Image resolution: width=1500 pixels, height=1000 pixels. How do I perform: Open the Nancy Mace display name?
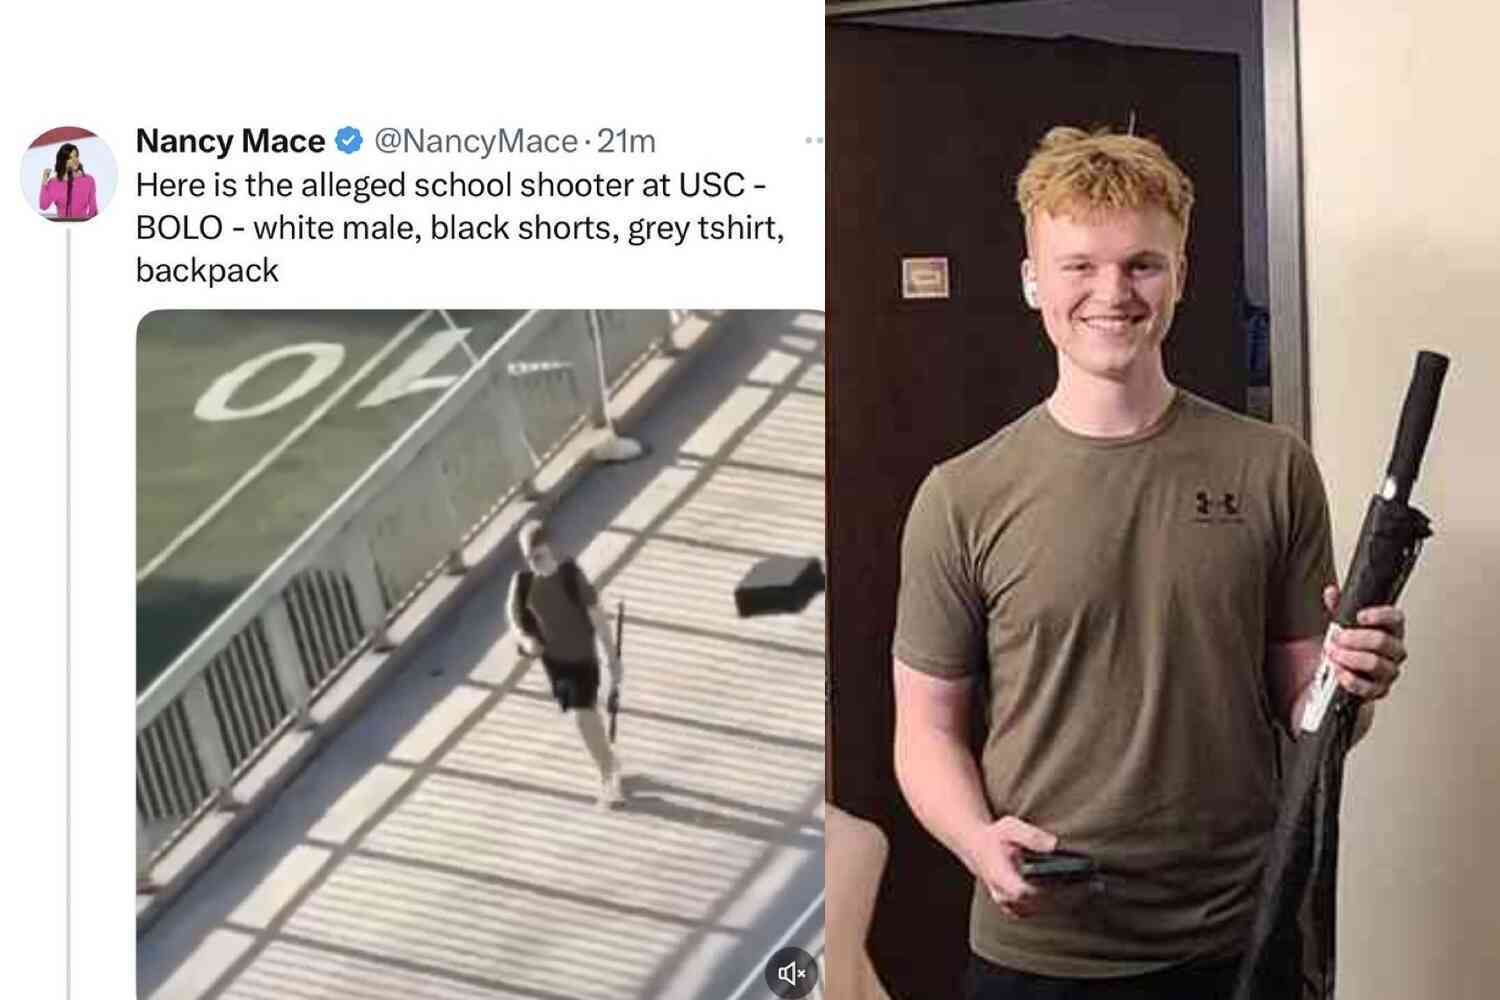click(x=230, y=141)
